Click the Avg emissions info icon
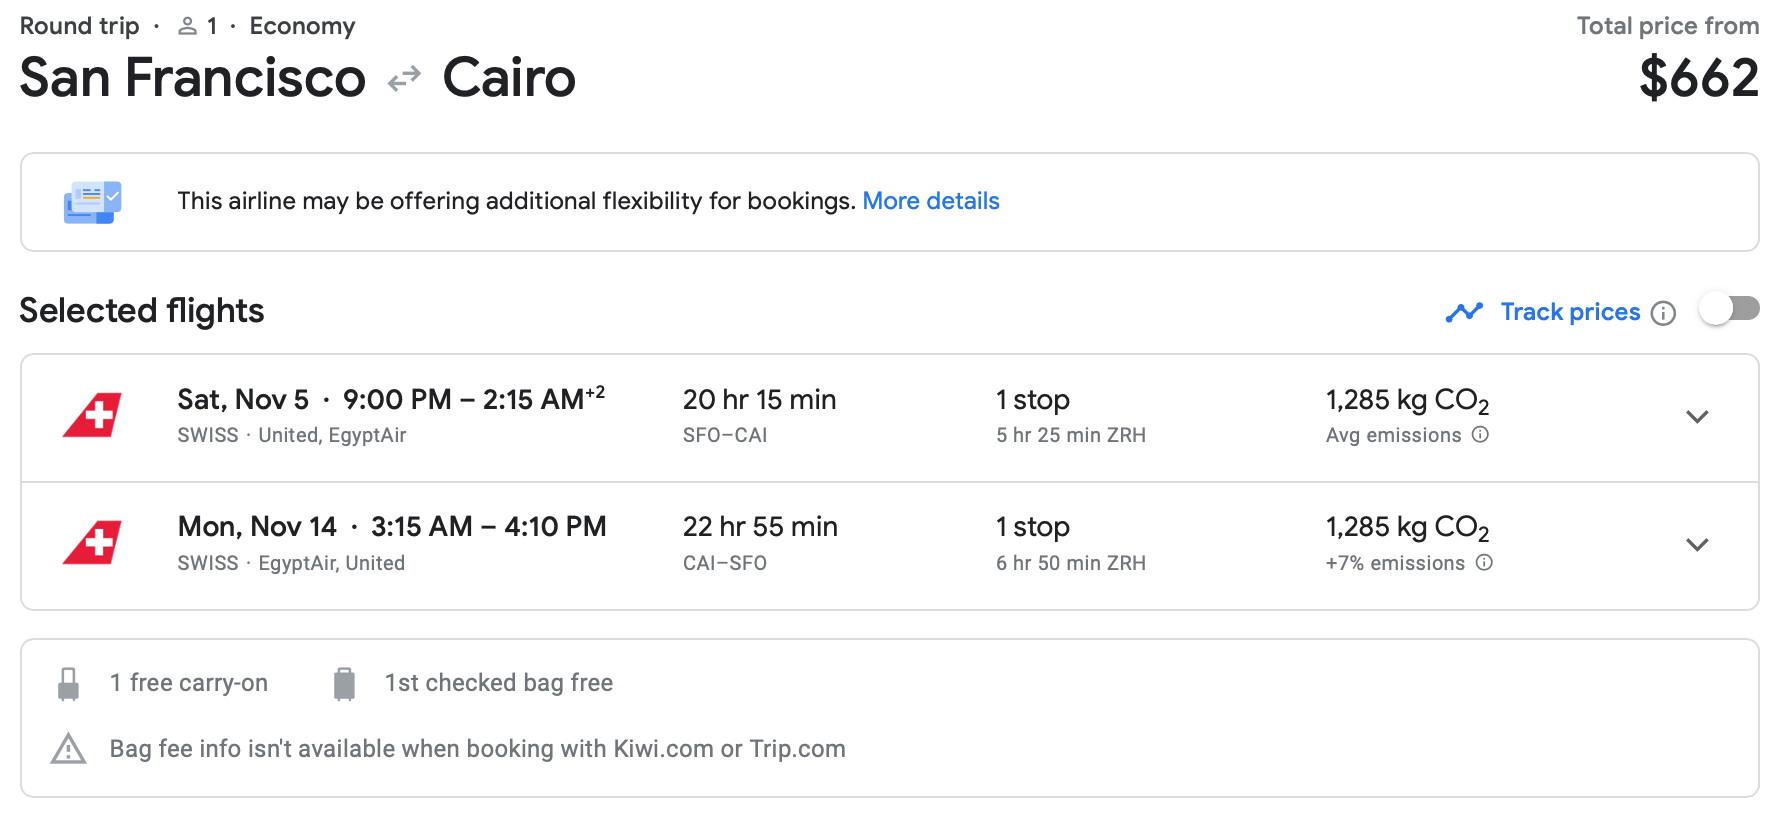The width and height of the screenshot is (1784, 816). [1481, 435]
